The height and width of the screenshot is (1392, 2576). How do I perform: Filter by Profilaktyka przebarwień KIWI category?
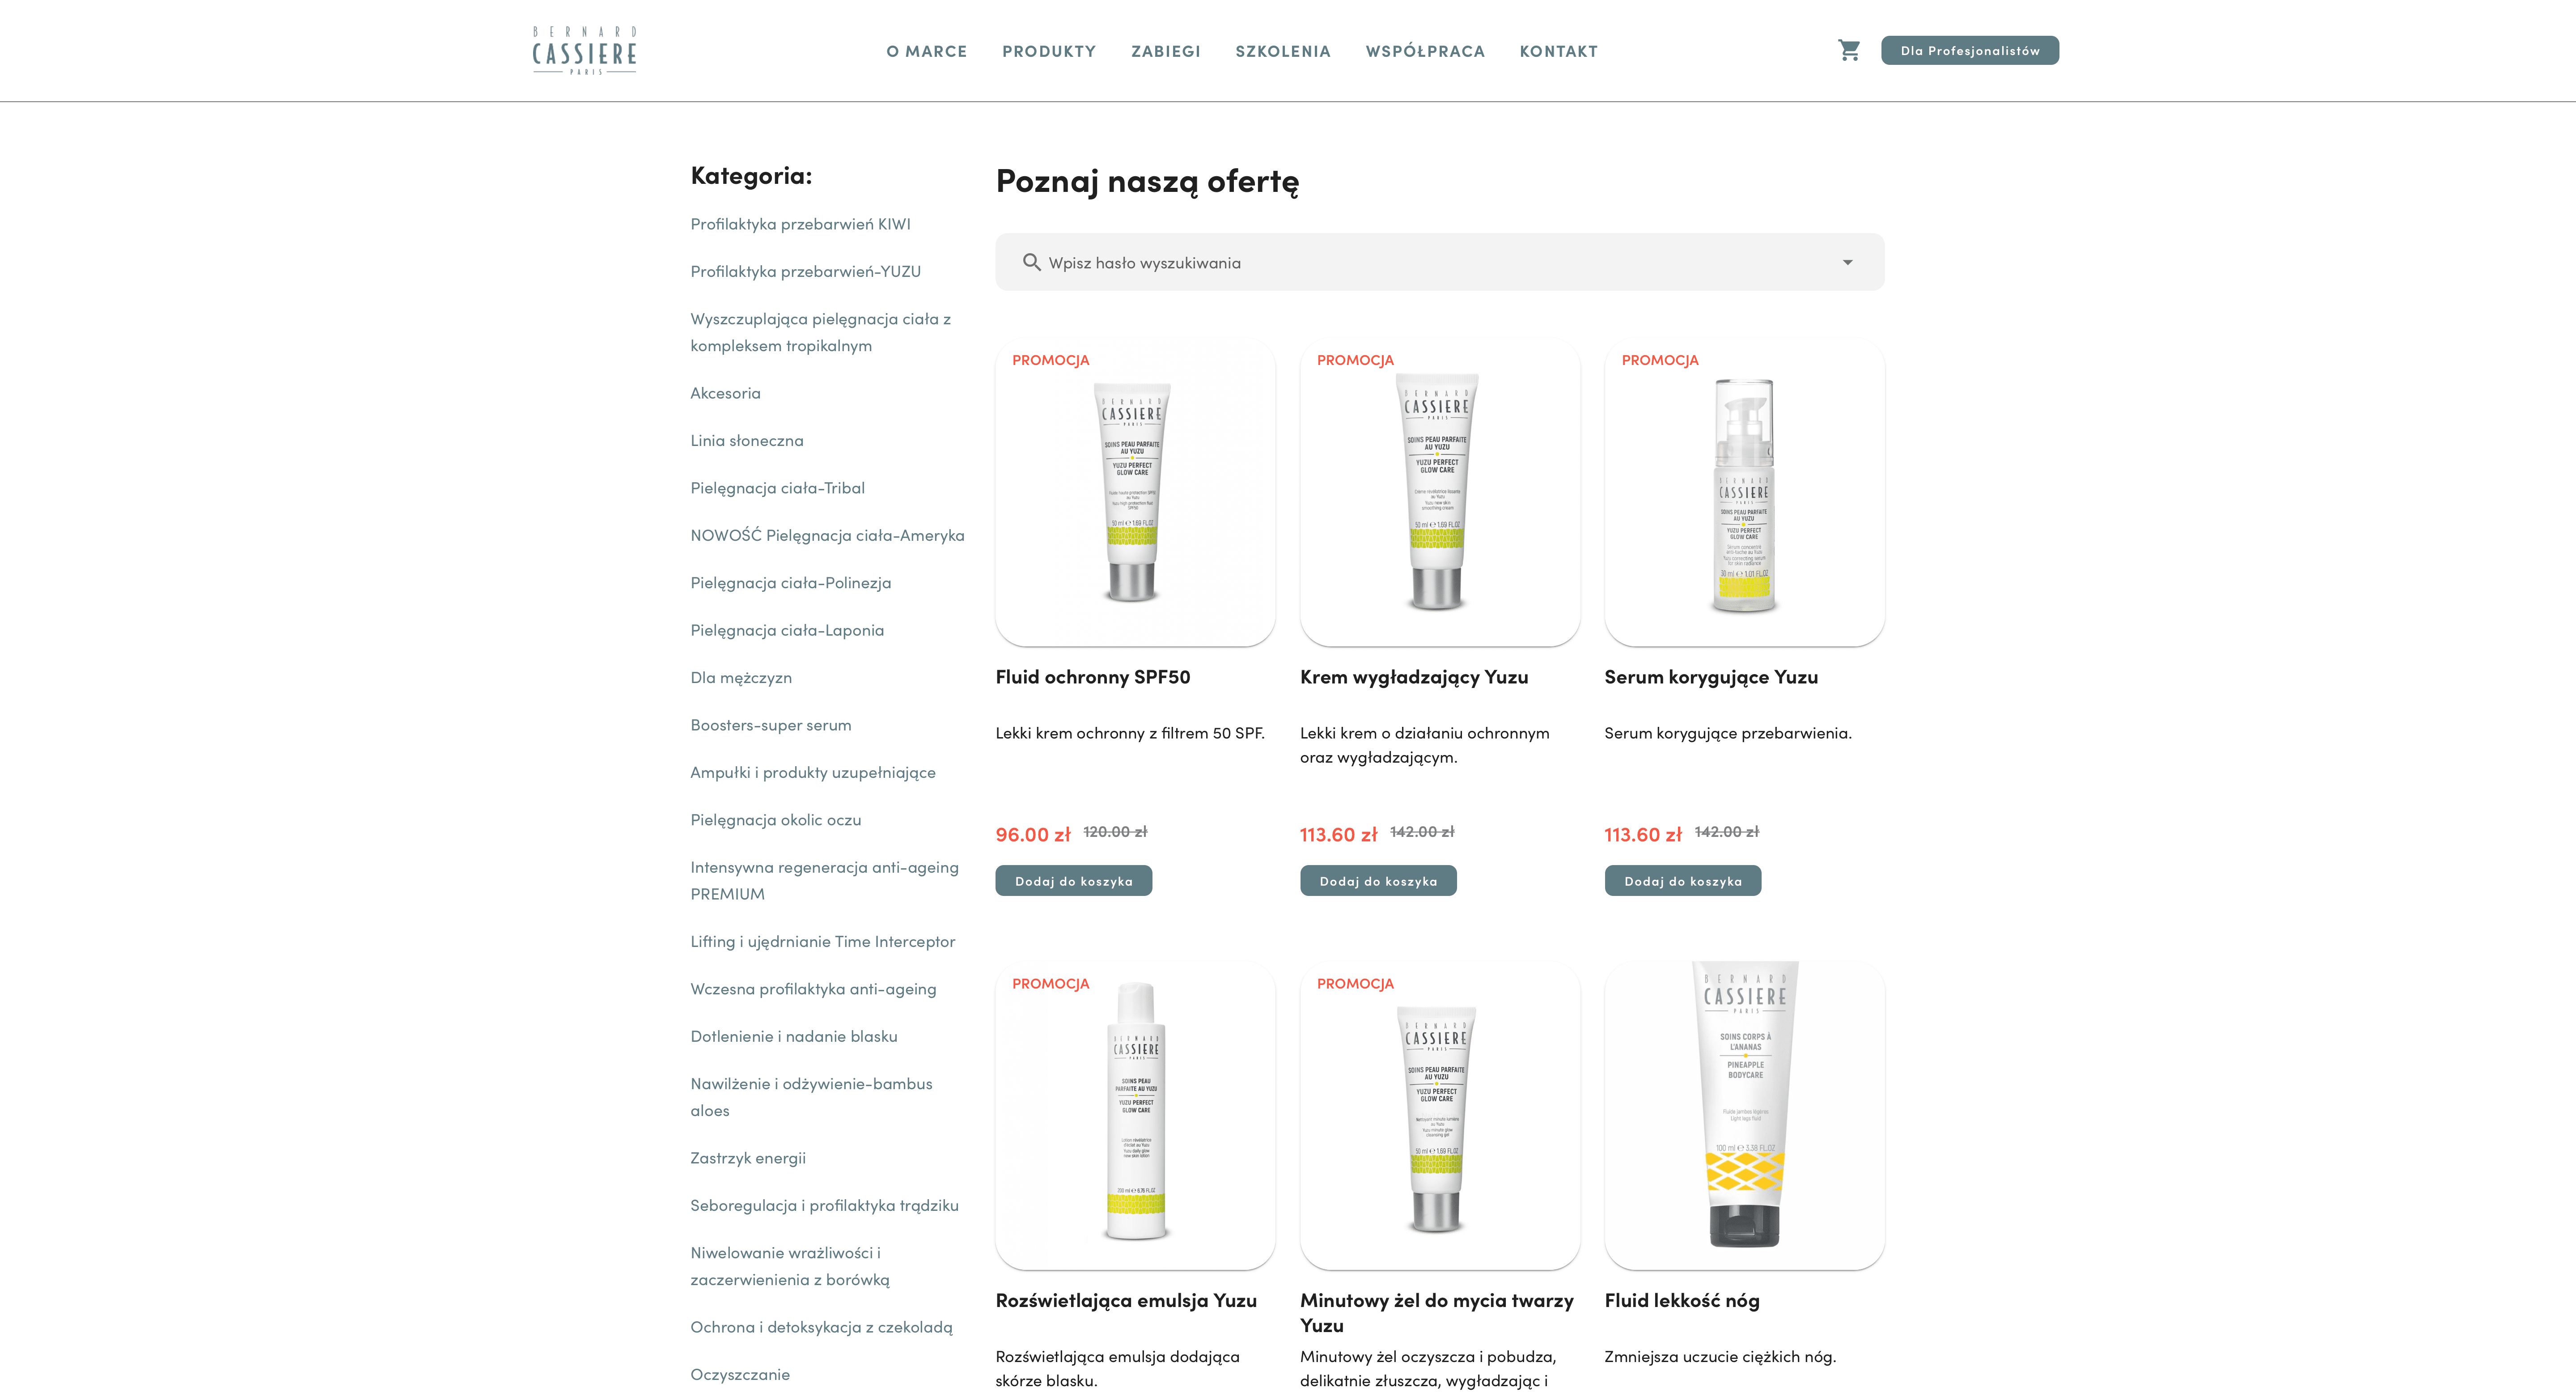pos(800,224)
